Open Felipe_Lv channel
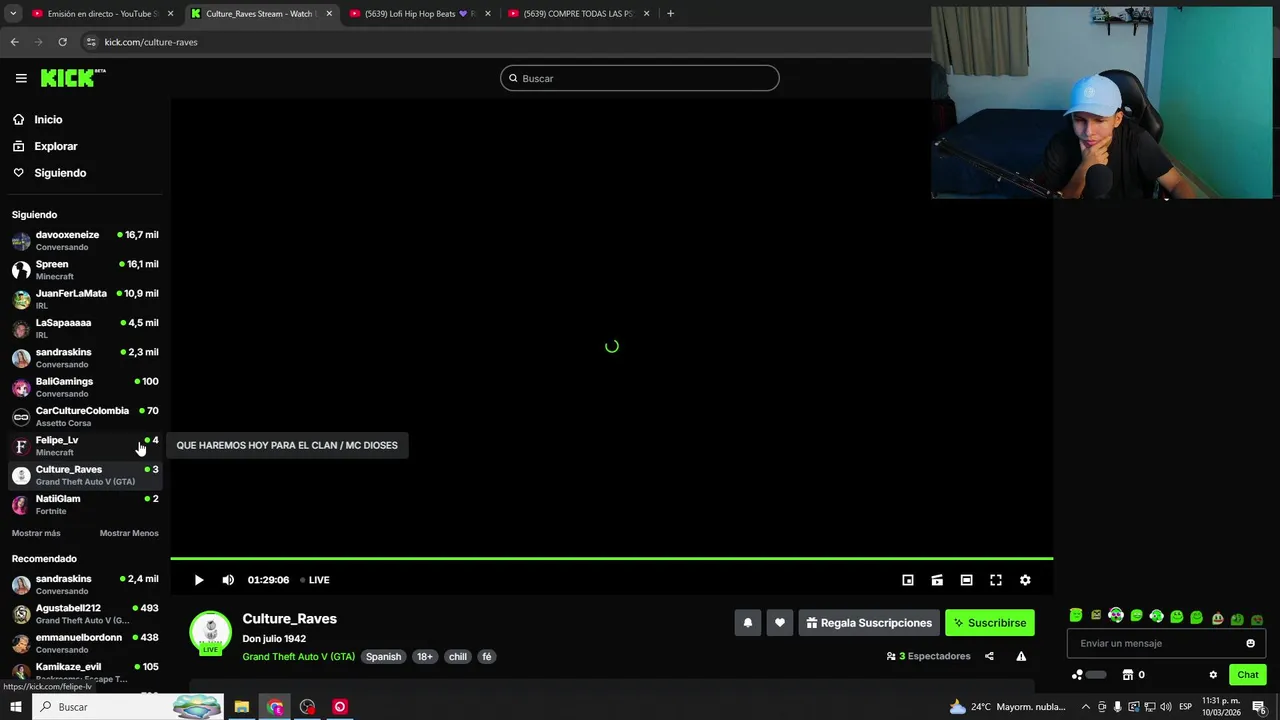Screen dimensions: 1280x720 tap(85, 445)
